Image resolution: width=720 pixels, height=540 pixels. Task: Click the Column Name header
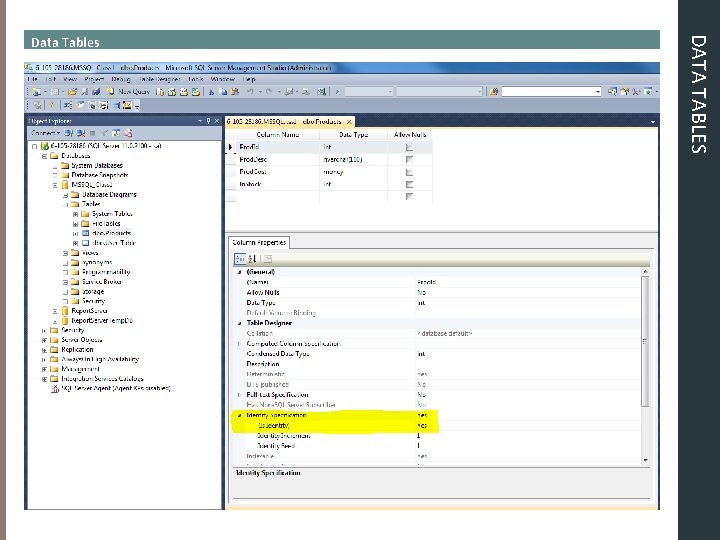pos(277,135)
